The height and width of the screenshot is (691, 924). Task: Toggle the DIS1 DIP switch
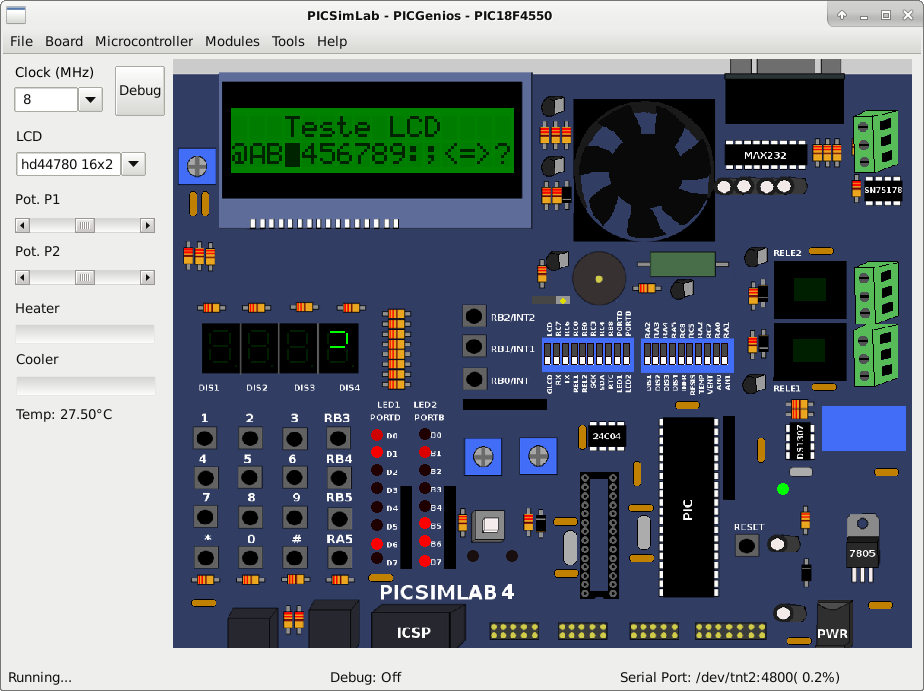pyautogui.click(x=648, y=354)
